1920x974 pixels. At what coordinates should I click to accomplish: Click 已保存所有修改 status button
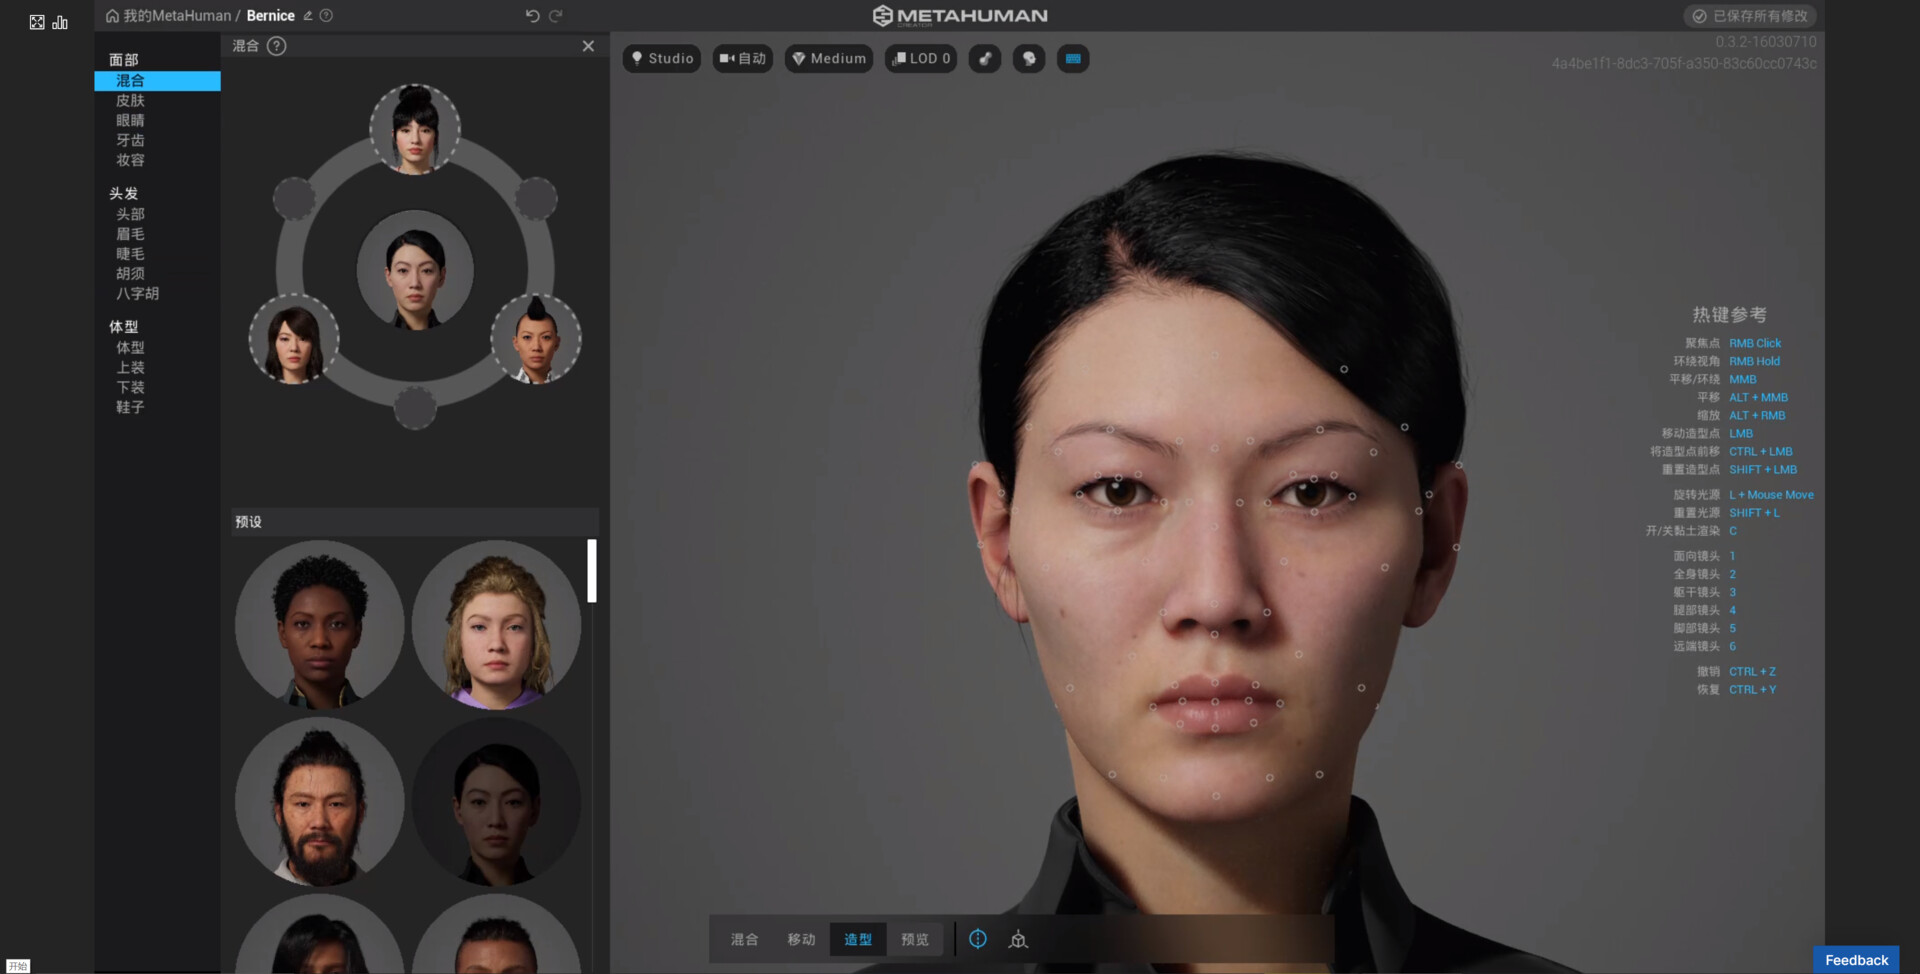click(x=1751, y=16)
